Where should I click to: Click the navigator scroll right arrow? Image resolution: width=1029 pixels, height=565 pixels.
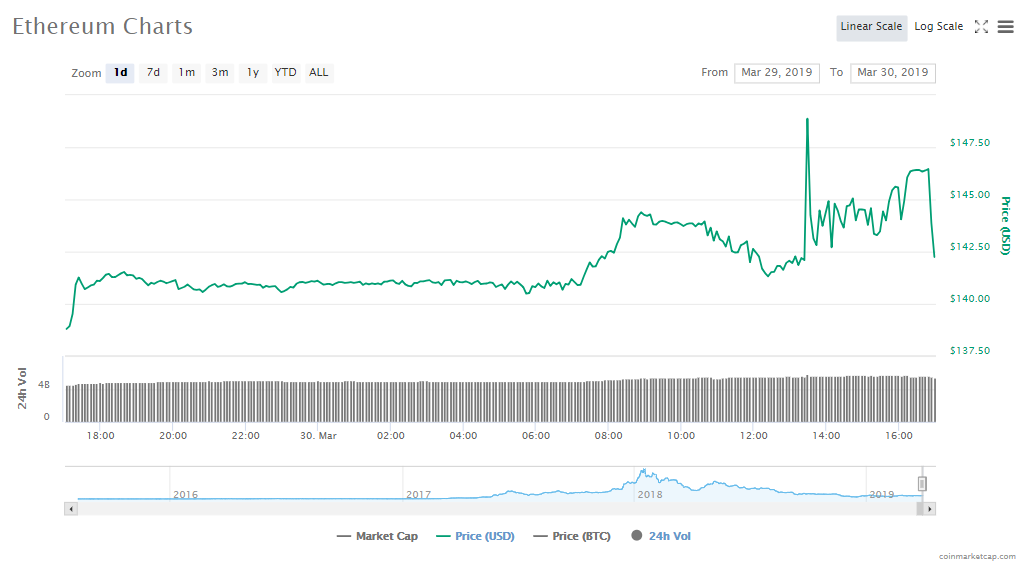pyautogui.click(x=929, y=509)
